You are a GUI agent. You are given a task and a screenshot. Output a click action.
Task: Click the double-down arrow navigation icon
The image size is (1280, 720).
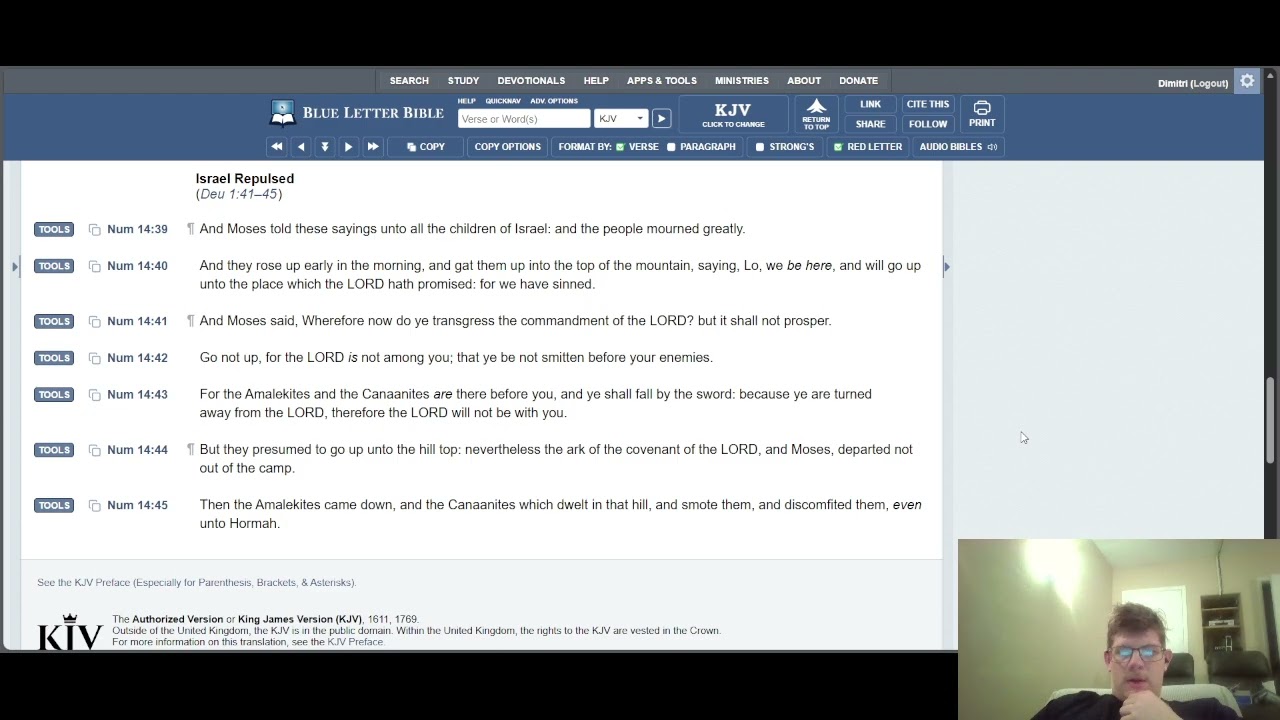[324, 147]
